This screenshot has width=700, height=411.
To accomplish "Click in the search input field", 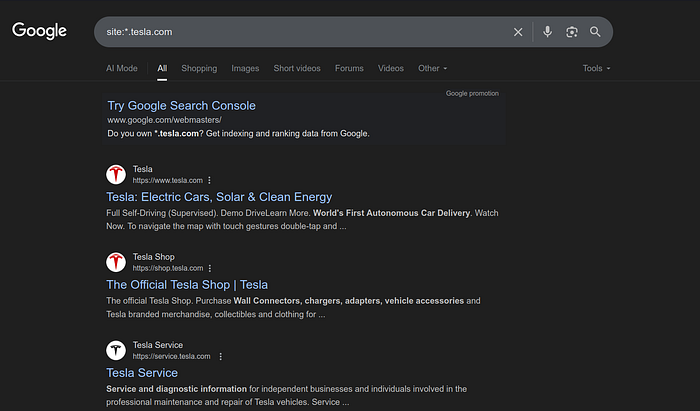I will [300, 32].
